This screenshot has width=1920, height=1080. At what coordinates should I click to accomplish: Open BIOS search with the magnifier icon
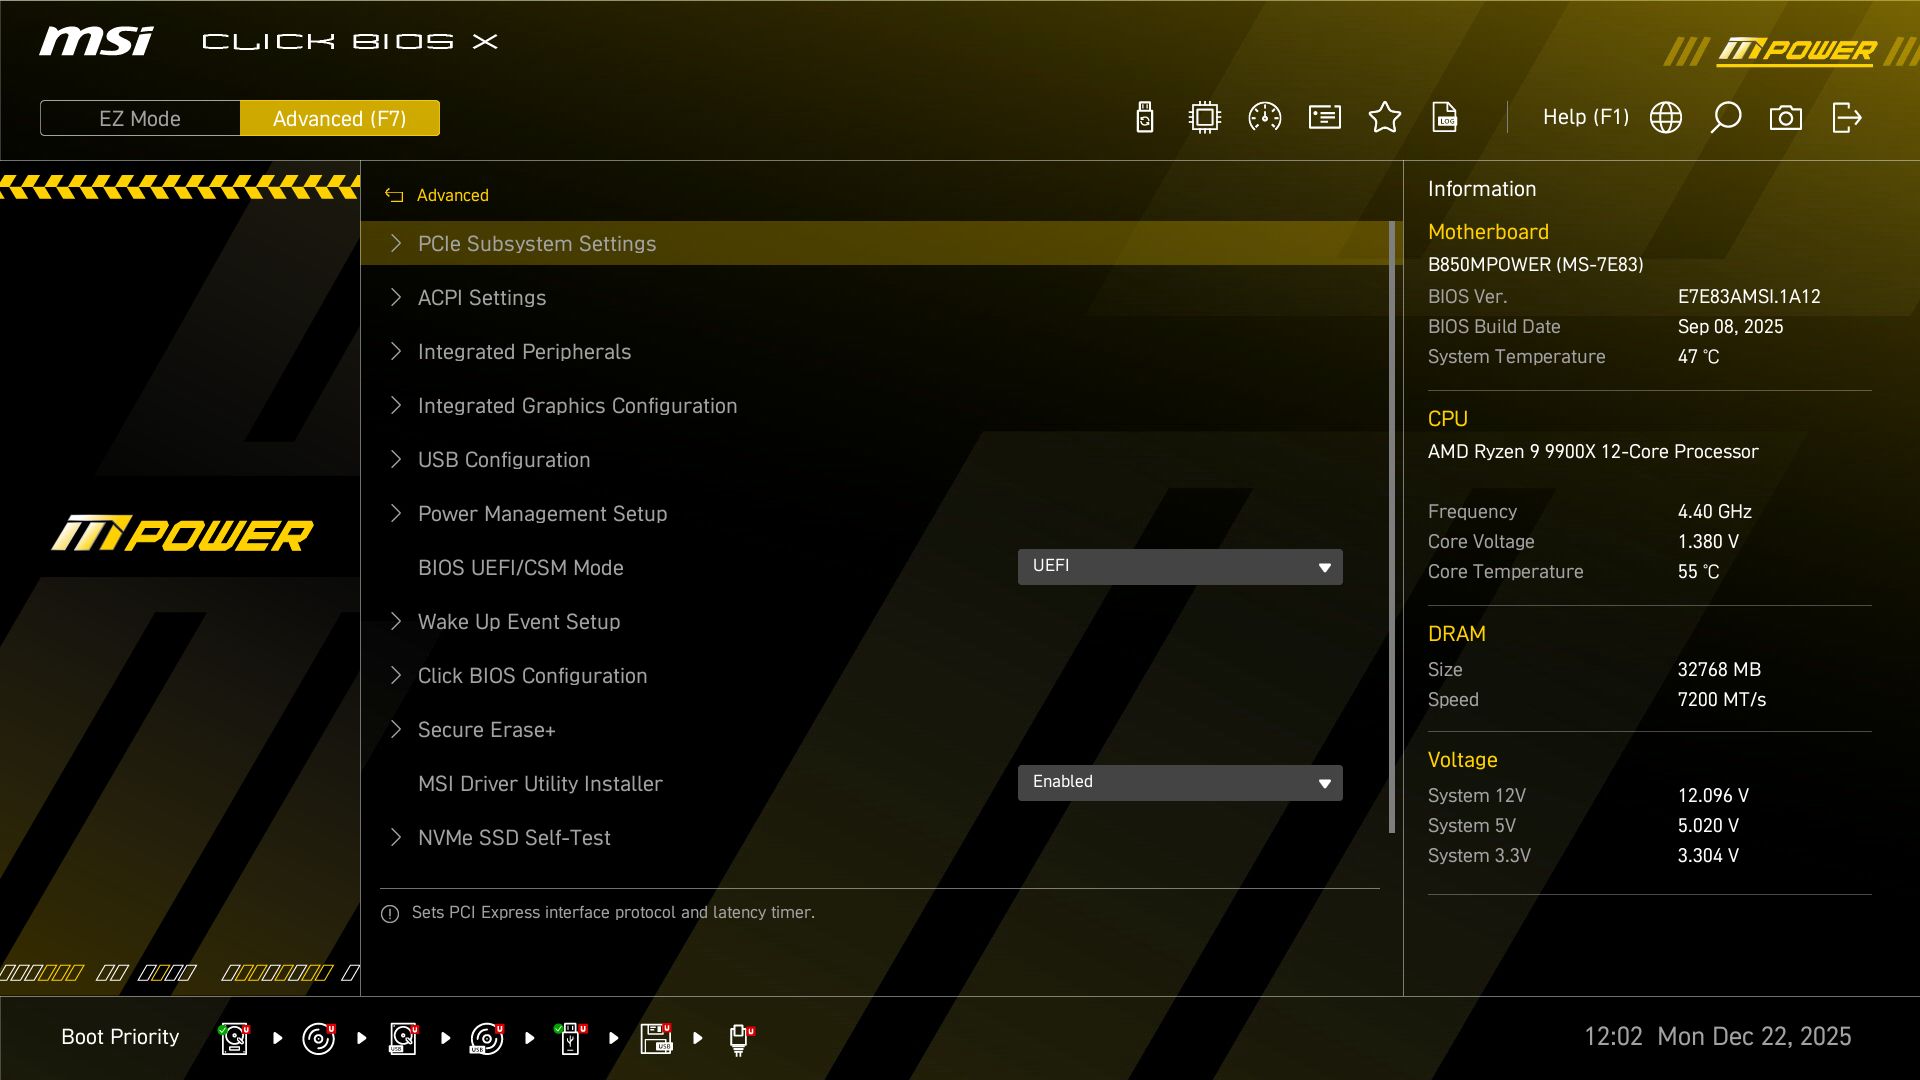point(1726,117)
